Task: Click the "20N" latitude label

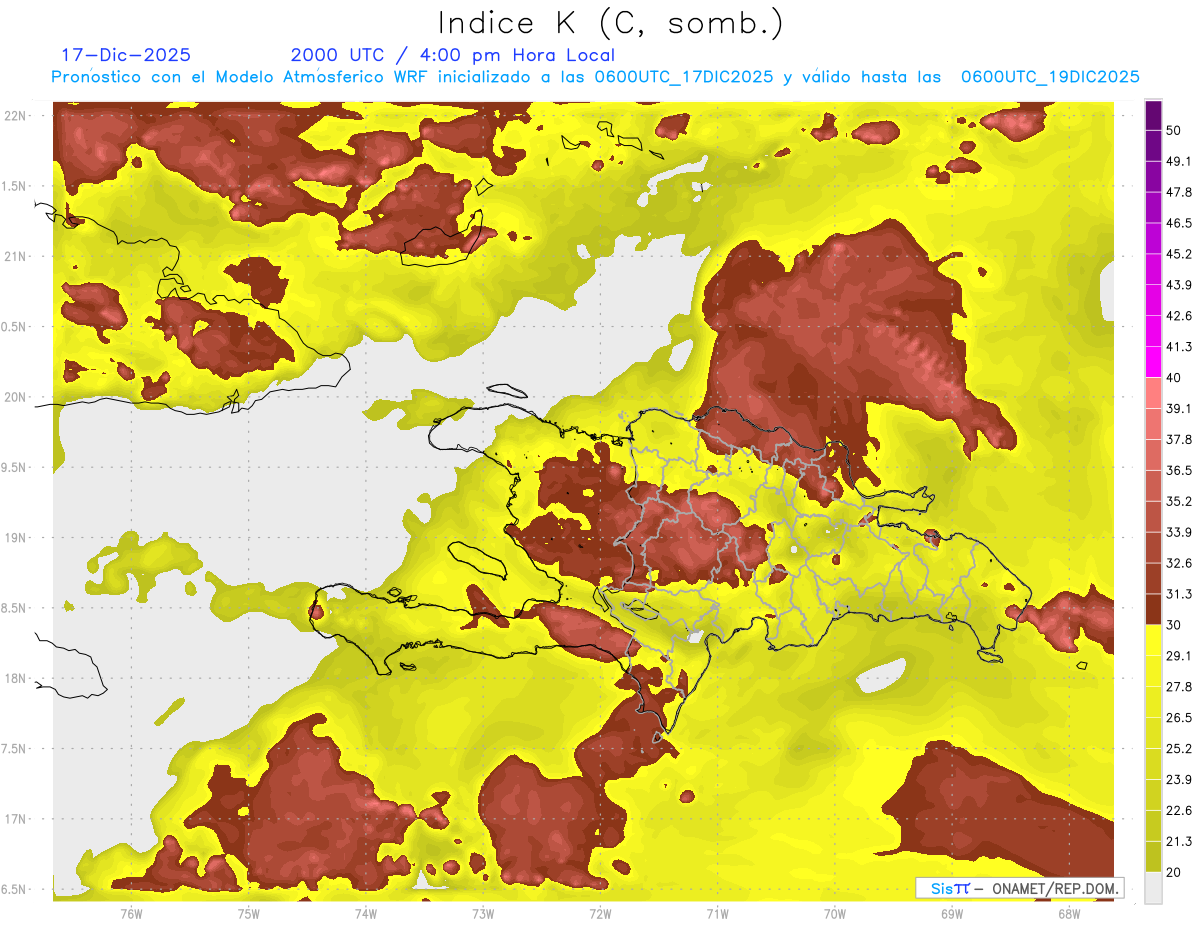Action: [16, 397]
